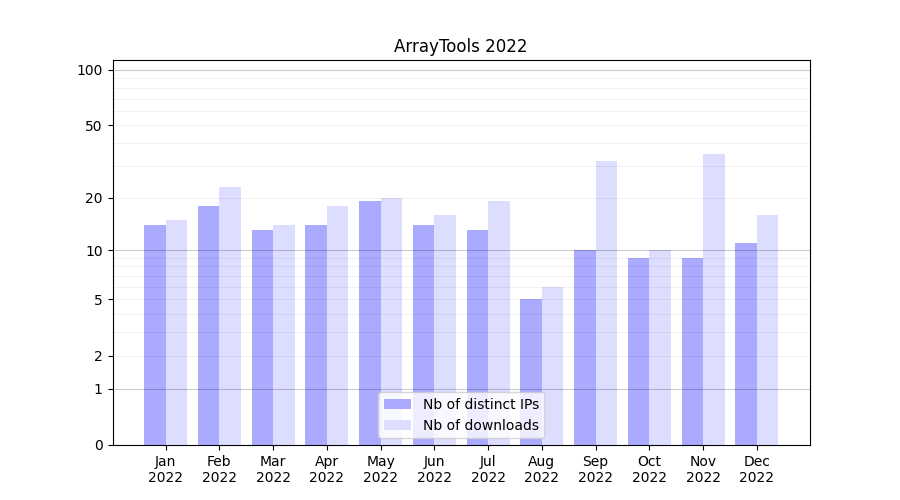Select the August distinct IPs bar
This screenshot has height=500, width=900.
[x=531, y=372]
